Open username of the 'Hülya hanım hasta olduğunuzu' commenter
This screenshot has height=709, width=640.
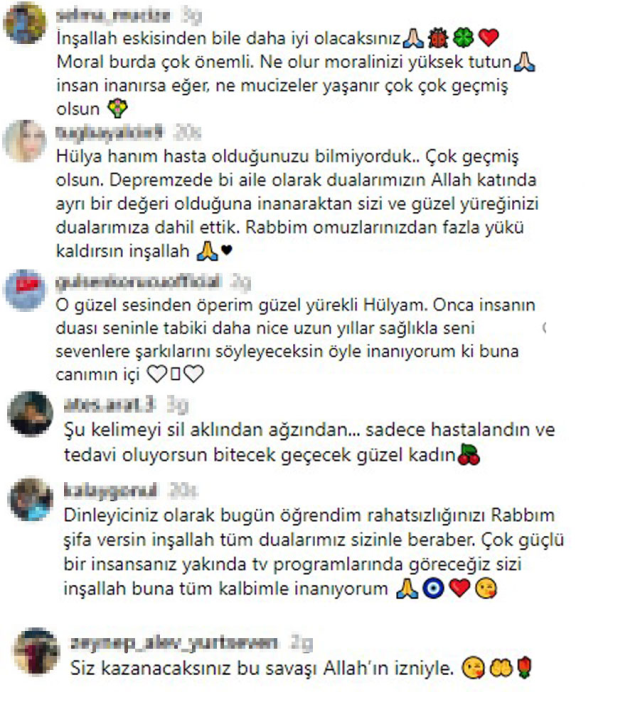[110, 132]
